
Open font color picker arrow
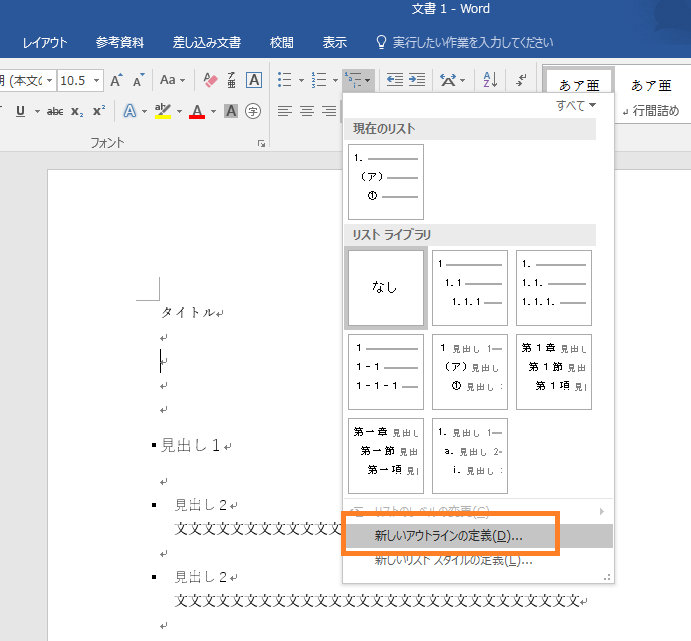(213, 111)
